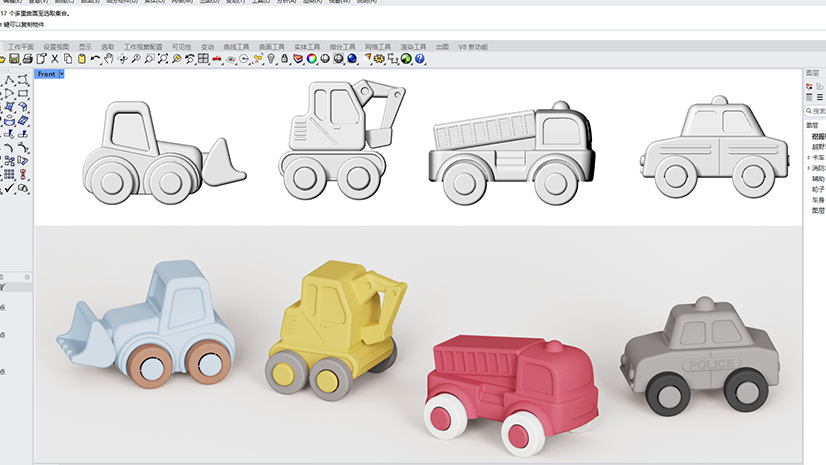Screen dimensions: 826x465
Task: Click the checkmark tool in sidebar
Action: click(9, 188)
